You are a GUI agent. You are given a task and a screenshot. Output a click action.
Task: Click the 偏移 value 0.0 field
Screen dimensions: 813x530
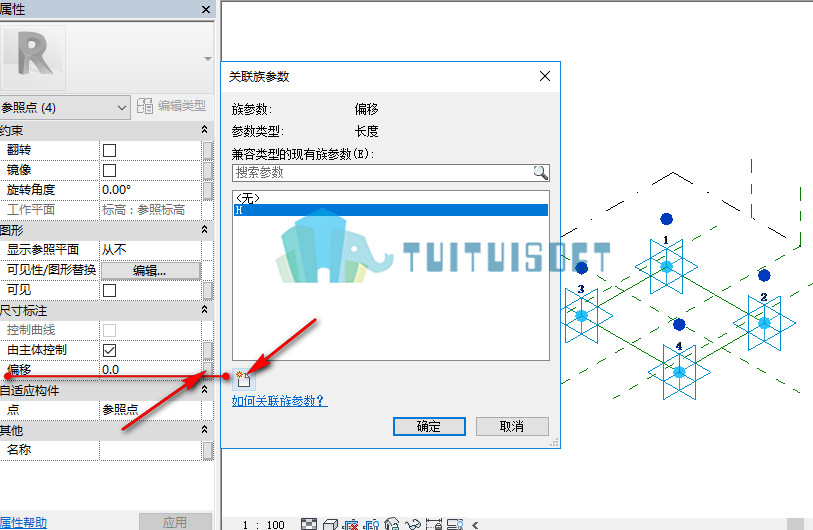click(x=150, y=369)
